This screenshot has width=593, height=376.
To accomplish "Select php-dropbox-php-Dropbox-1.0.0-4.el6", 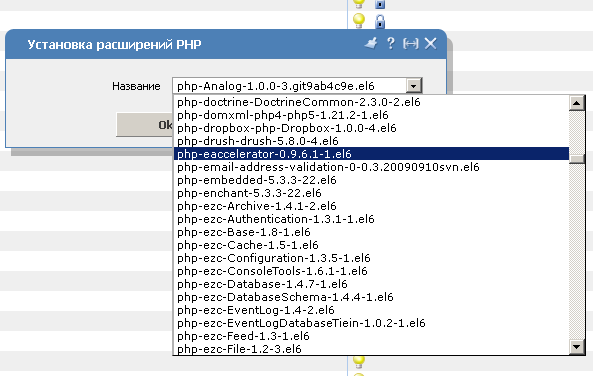I will click(x=371, y=128).
